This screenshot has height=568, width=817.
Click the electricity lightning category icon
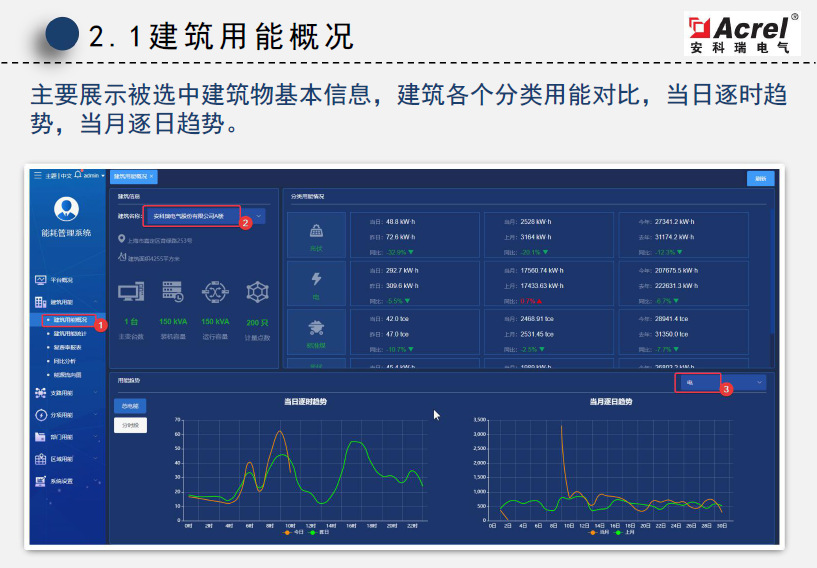316,279
